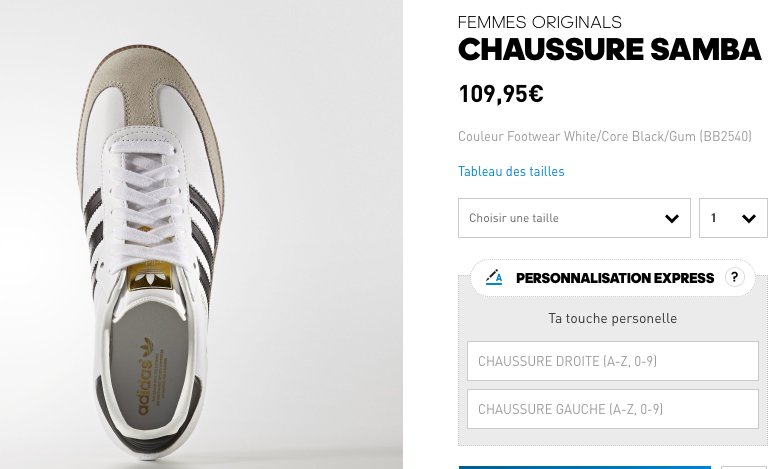The height and width of the screenshot is (469, 783).
Task: Click the Couleur Footwear White description
Action: tap(605, 136)
